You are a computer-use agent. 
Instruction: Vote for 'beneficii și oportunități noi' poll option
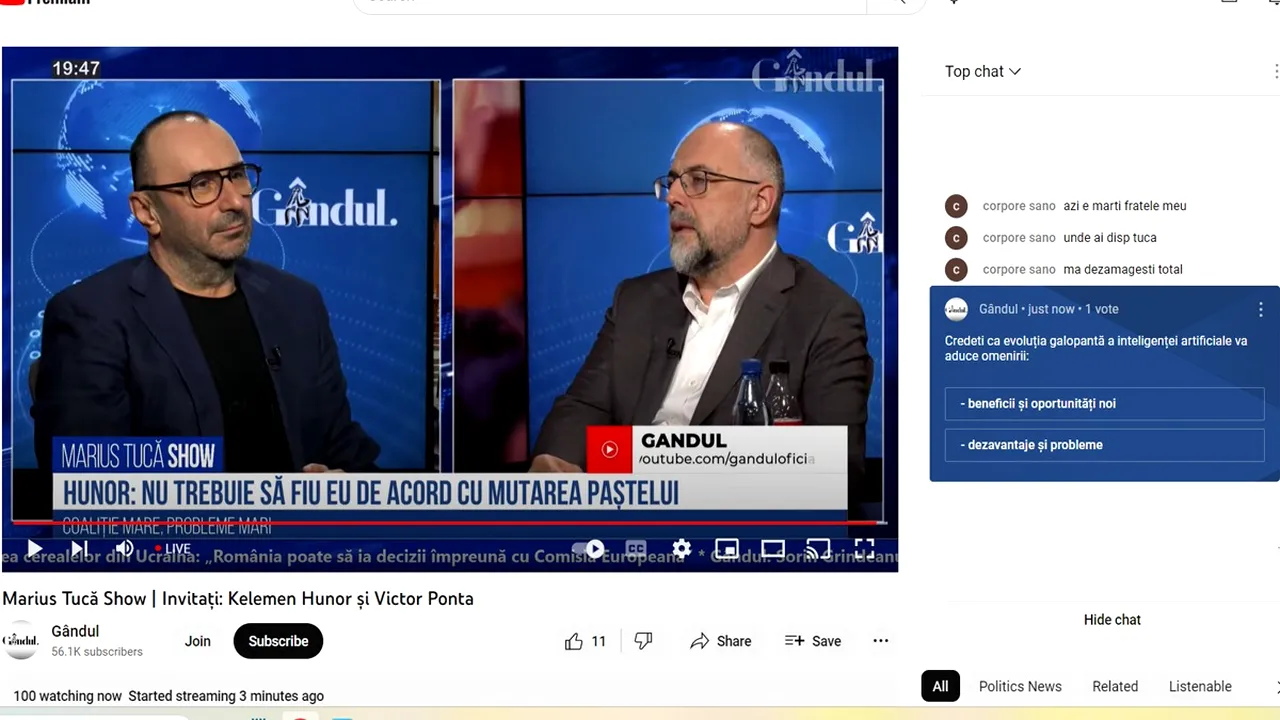click(x=1104, y=403)
